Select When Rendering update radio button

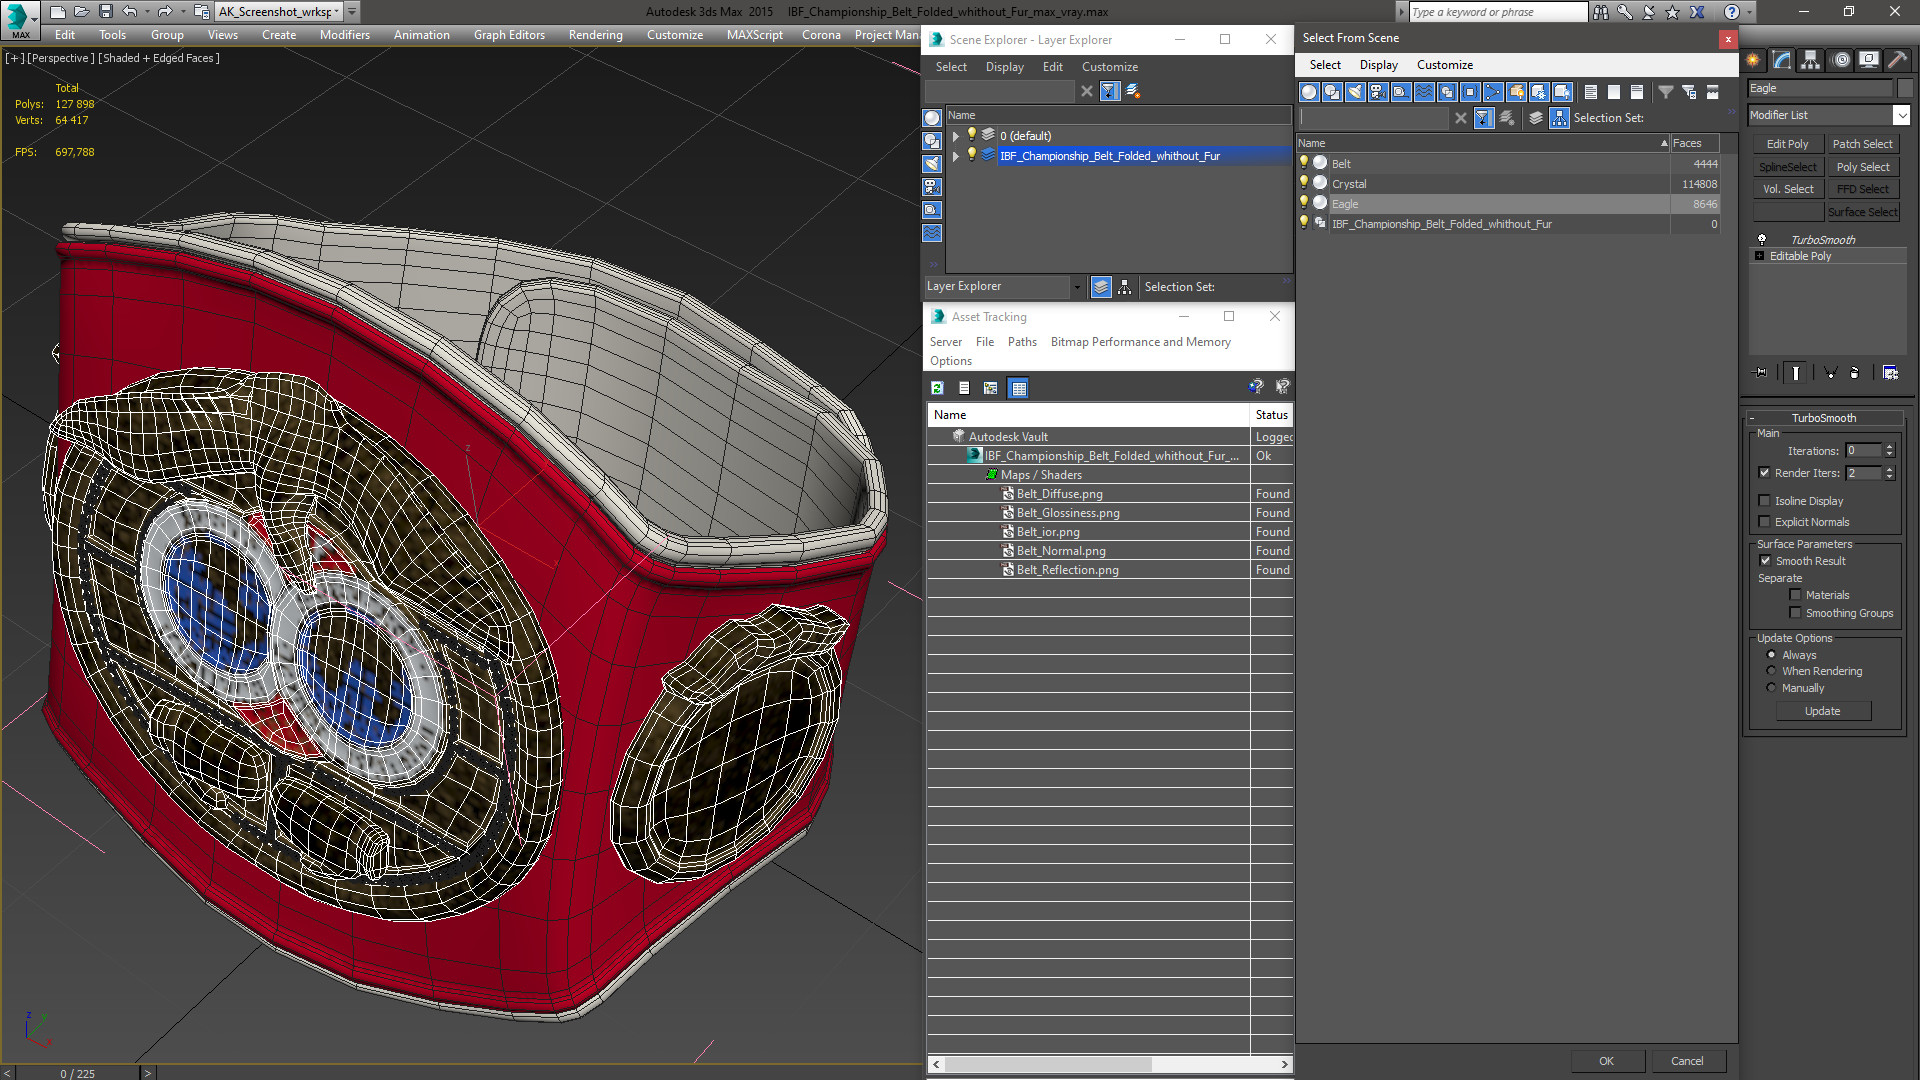(1771, 671)
